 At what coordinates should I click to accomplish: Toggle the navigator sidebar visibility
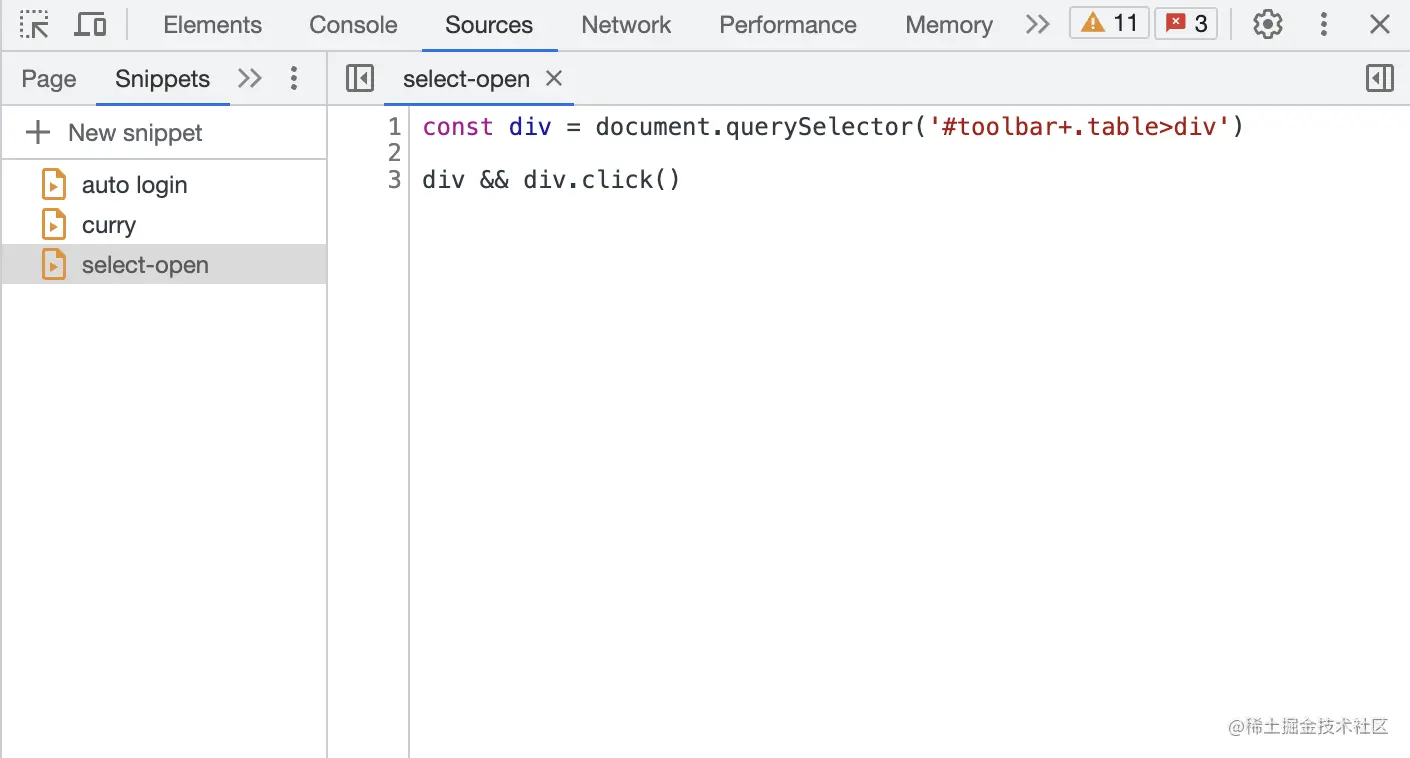(x=360, y=78)
